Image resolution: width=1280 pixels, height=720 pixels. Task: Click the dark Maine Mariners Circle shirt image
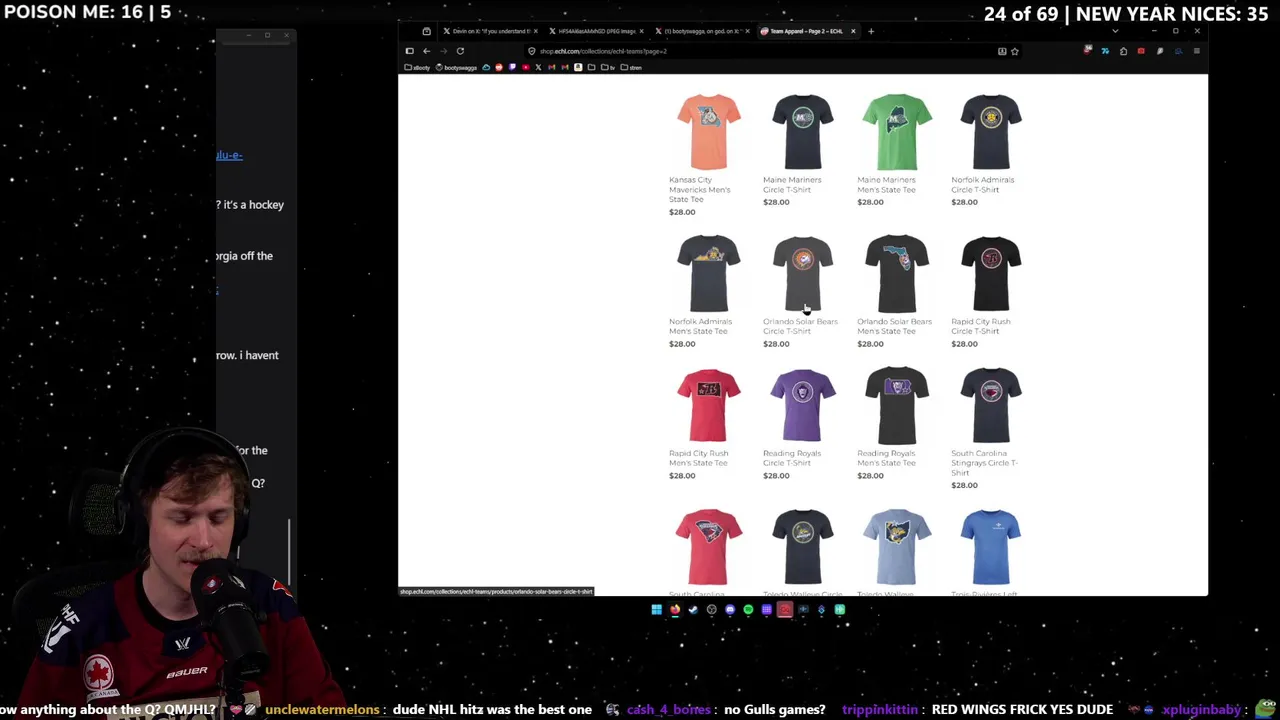click(803, 132)
